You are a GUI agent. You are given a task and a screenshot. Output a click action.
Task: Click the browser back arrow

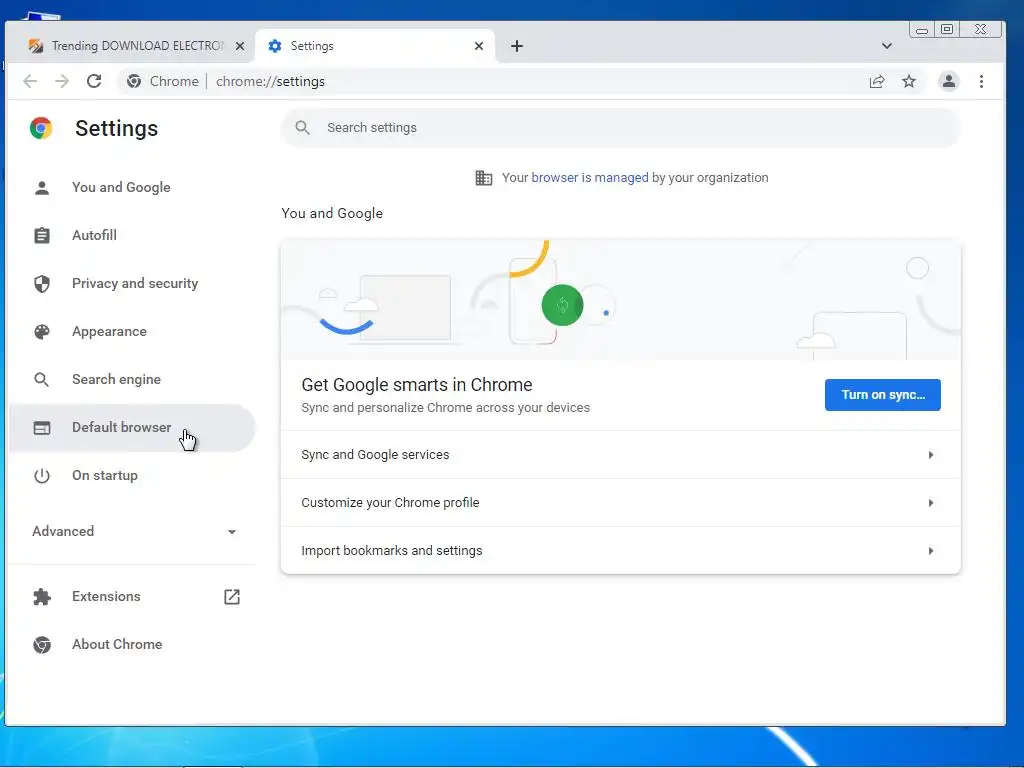pos(30,81)
